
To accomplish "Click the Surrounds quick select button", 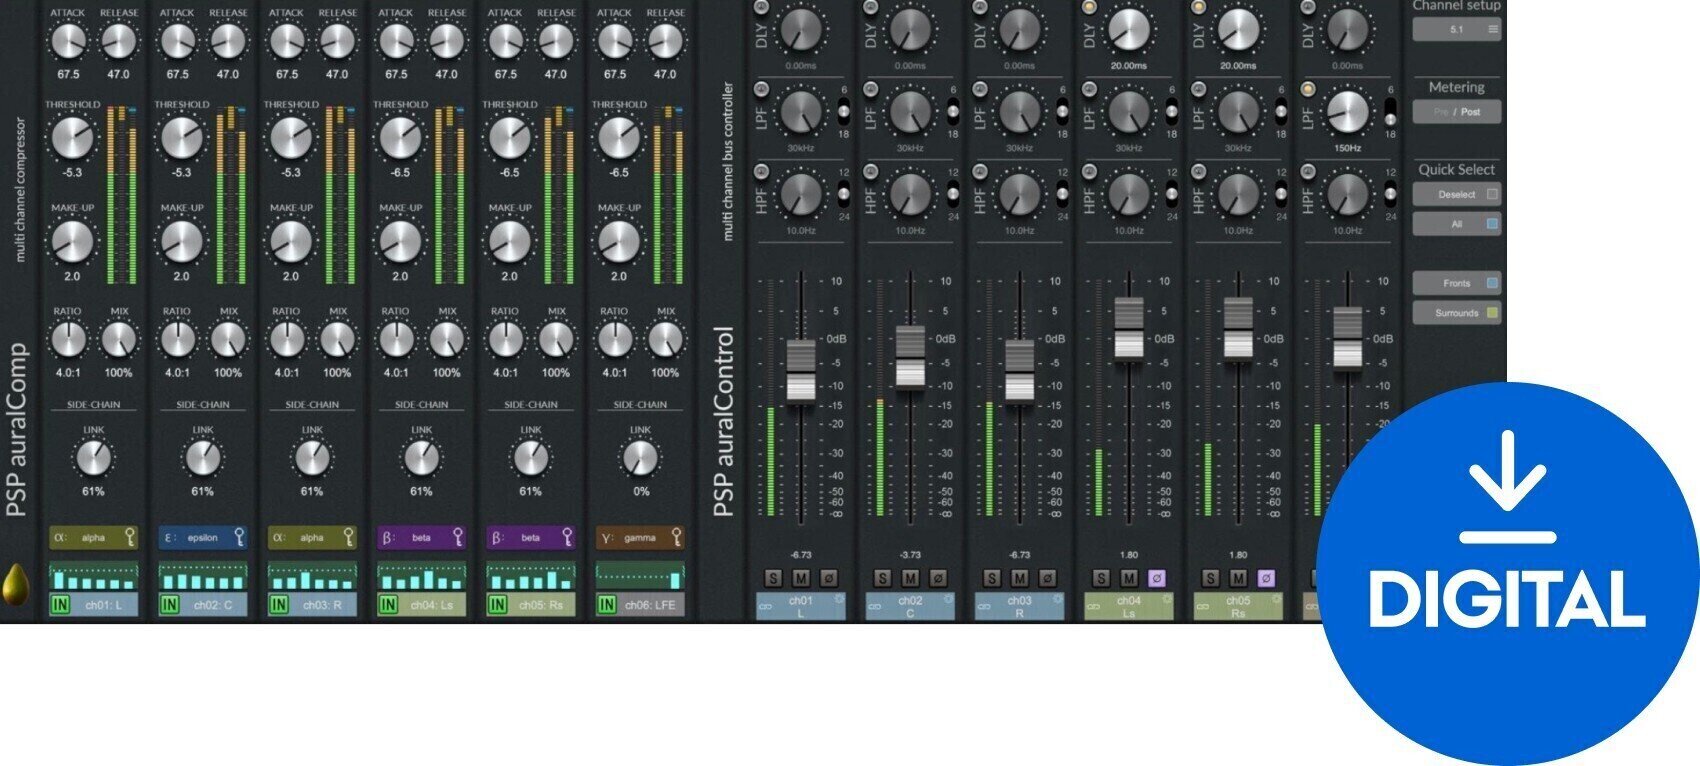I will tap(1457, 313).
